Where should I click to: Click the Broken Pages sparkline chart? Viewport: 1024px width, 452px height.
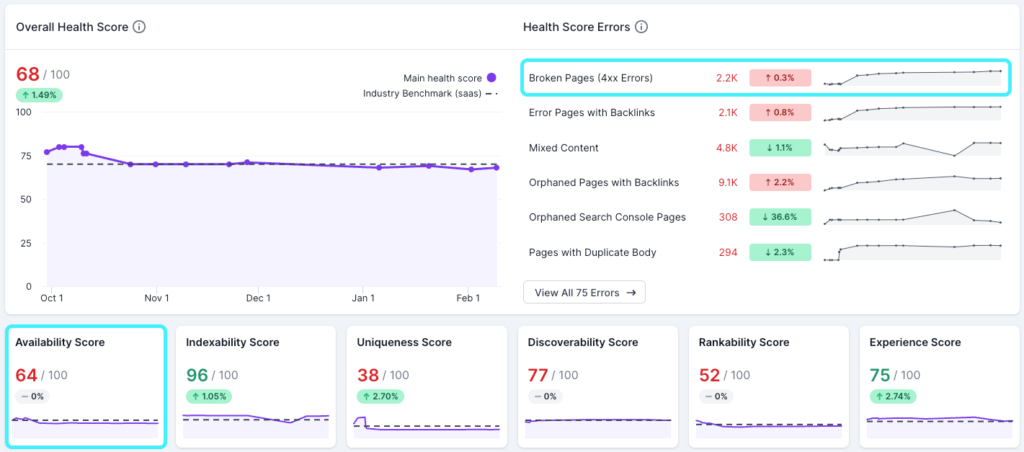(x=911, y=77)
